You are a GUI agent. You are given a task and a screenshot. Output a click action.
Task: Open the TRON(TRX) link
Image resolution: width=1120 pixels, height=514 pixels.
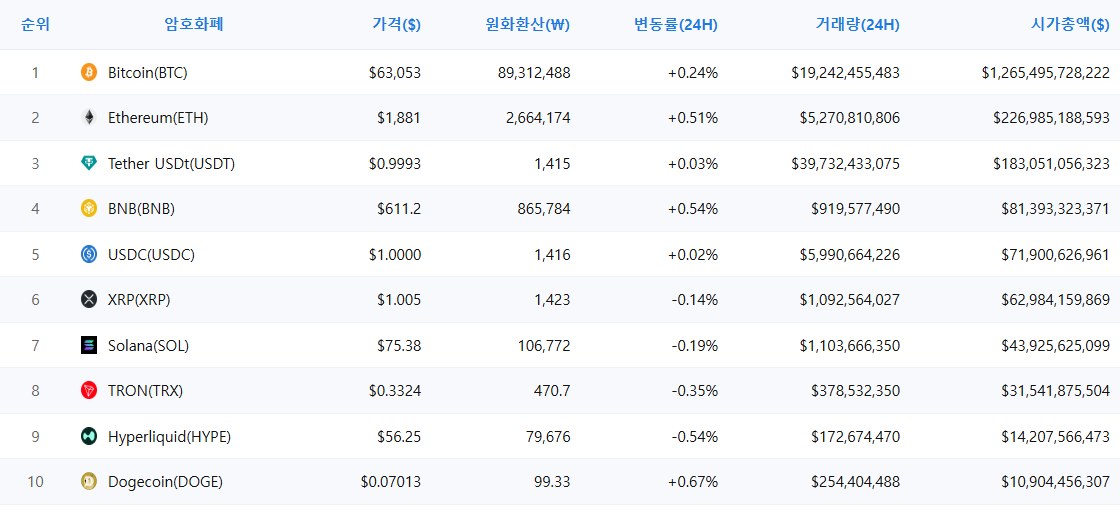146,390
